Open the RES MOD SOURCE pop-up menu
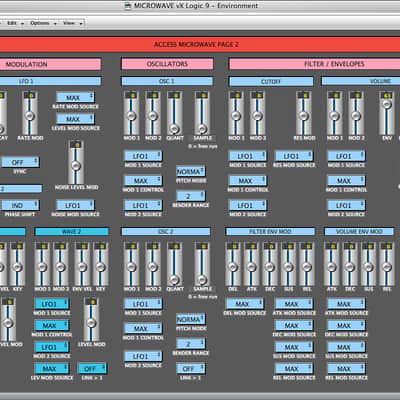The width and height of the screenshot is (400, 400). tap(294, 156)
